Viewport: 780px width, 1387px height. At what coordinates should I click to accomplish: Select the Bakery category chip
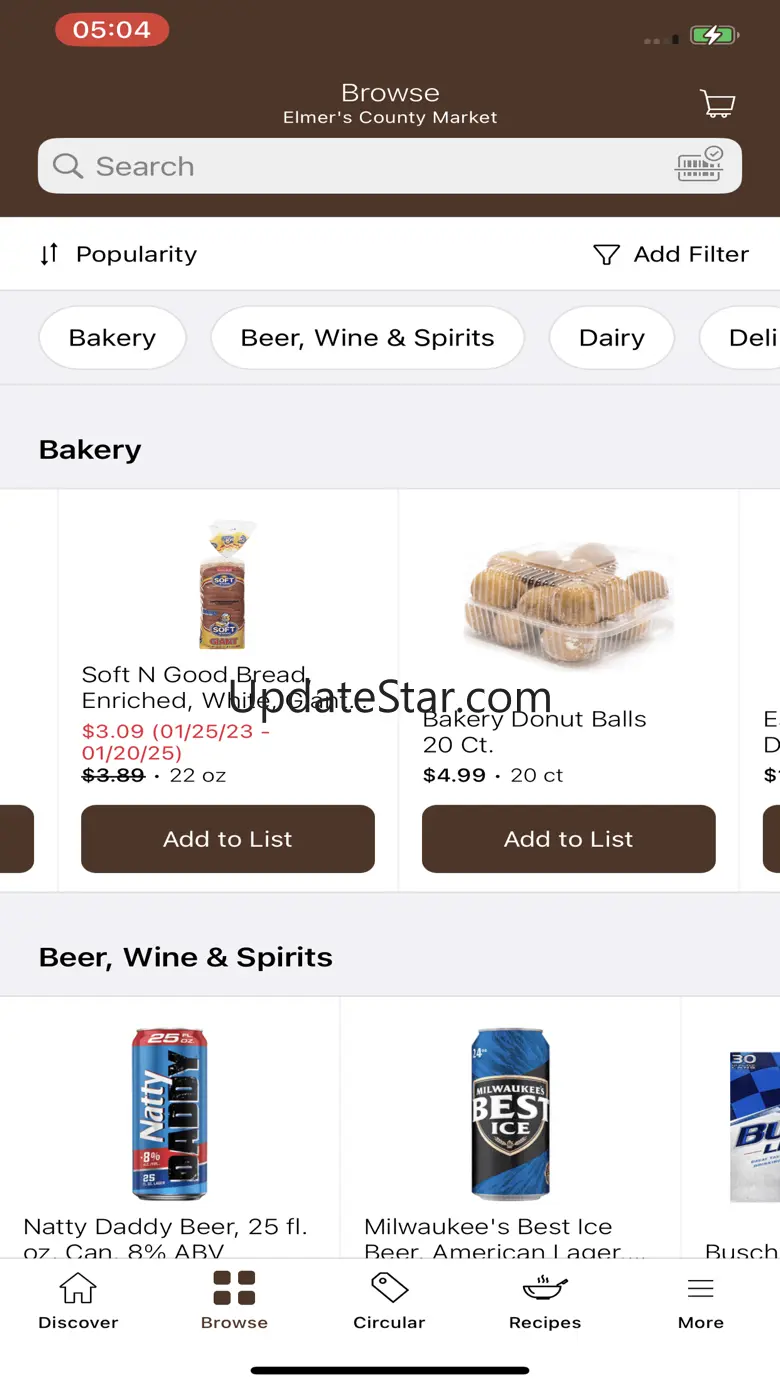coord(112,338)
